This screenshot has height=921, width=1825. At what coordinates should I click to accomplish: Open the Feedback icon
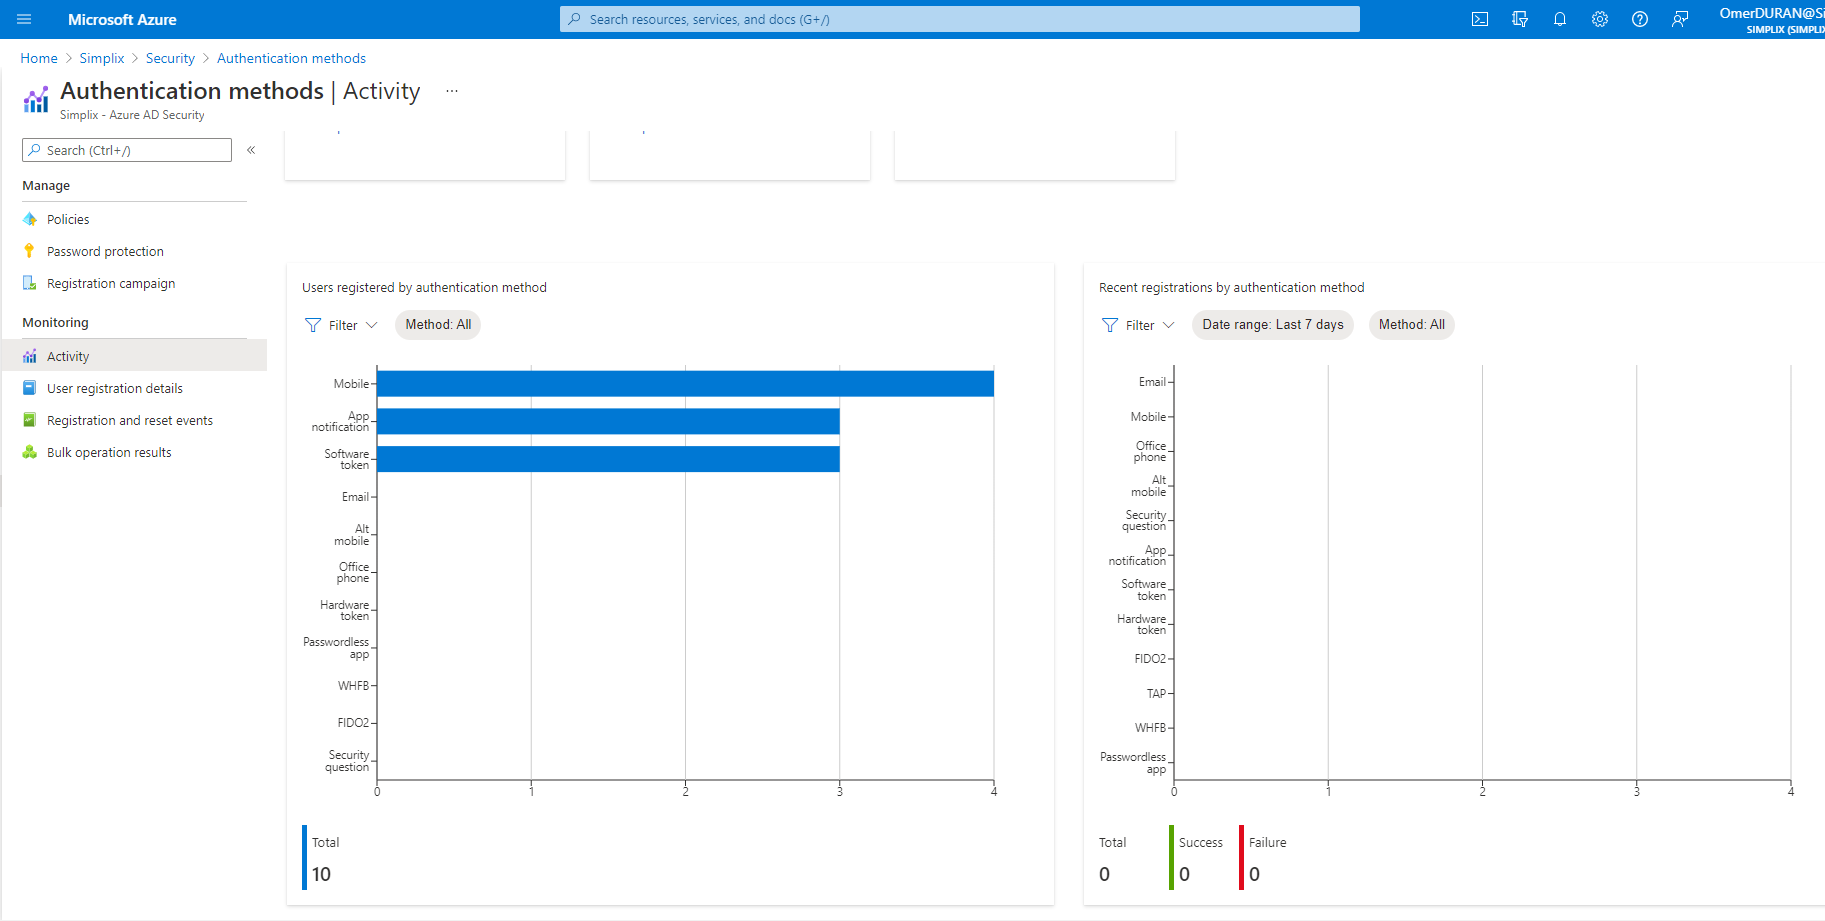point(1680,19)
